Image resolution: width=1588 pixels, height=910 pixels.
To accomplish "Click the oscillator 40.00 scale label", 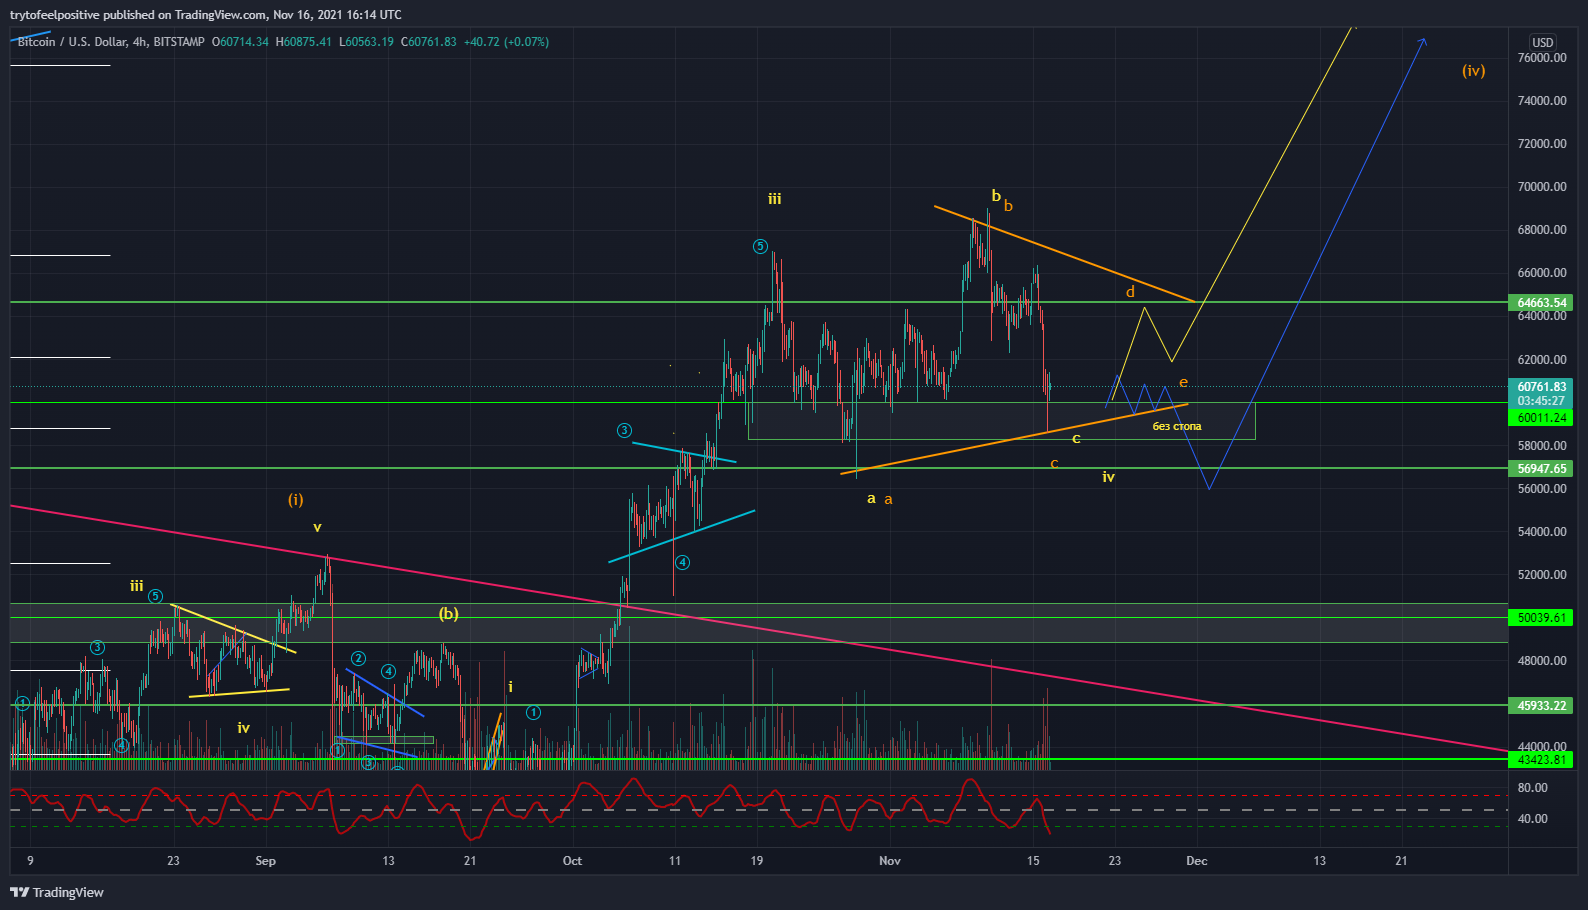I will (x=1533, y=819).
